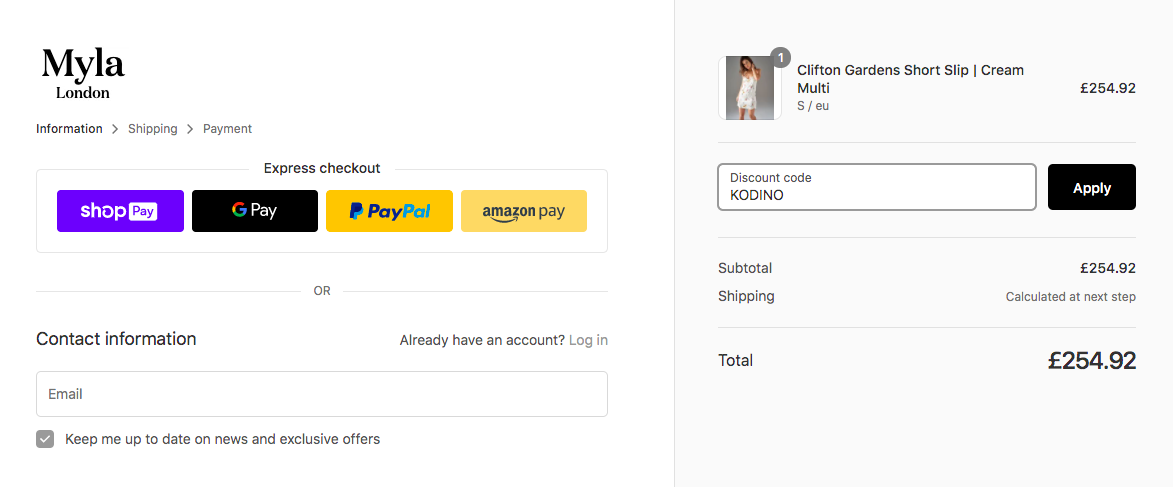Click the Log in link
Image resolution: width=1173 pixels, height=487 pixels.
click(588, 340)
